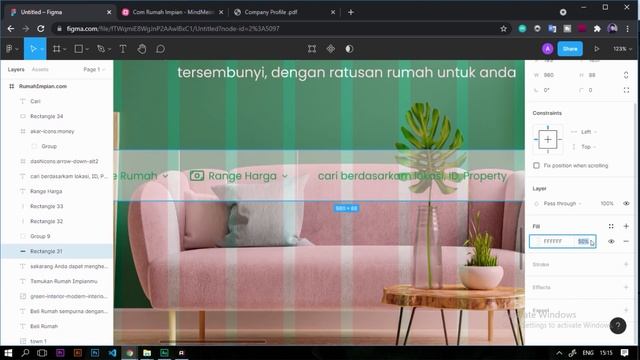
Task: Switch to the Company Profile .pdf tab
Action: (284, 12)
